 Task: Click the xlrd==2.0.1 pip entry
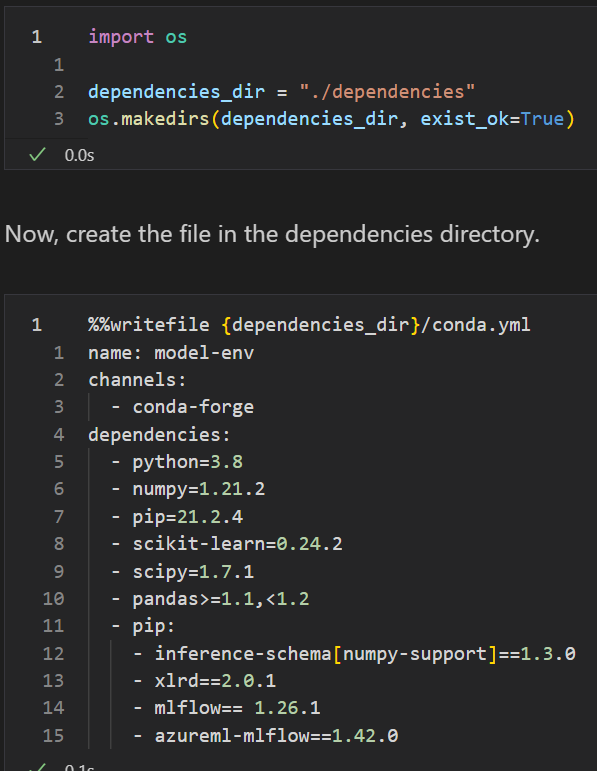click(215, 681)
